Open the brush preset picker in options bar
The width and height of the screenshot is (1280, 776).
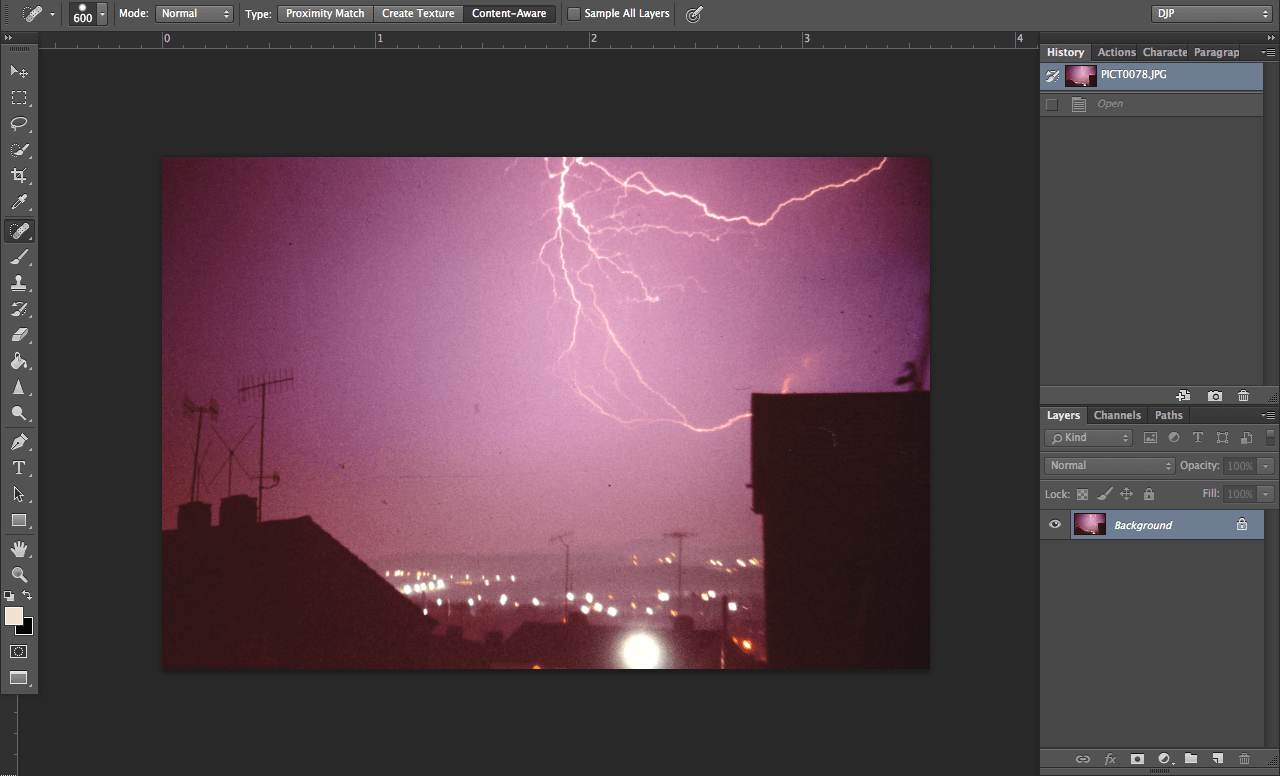click(87, 14)
